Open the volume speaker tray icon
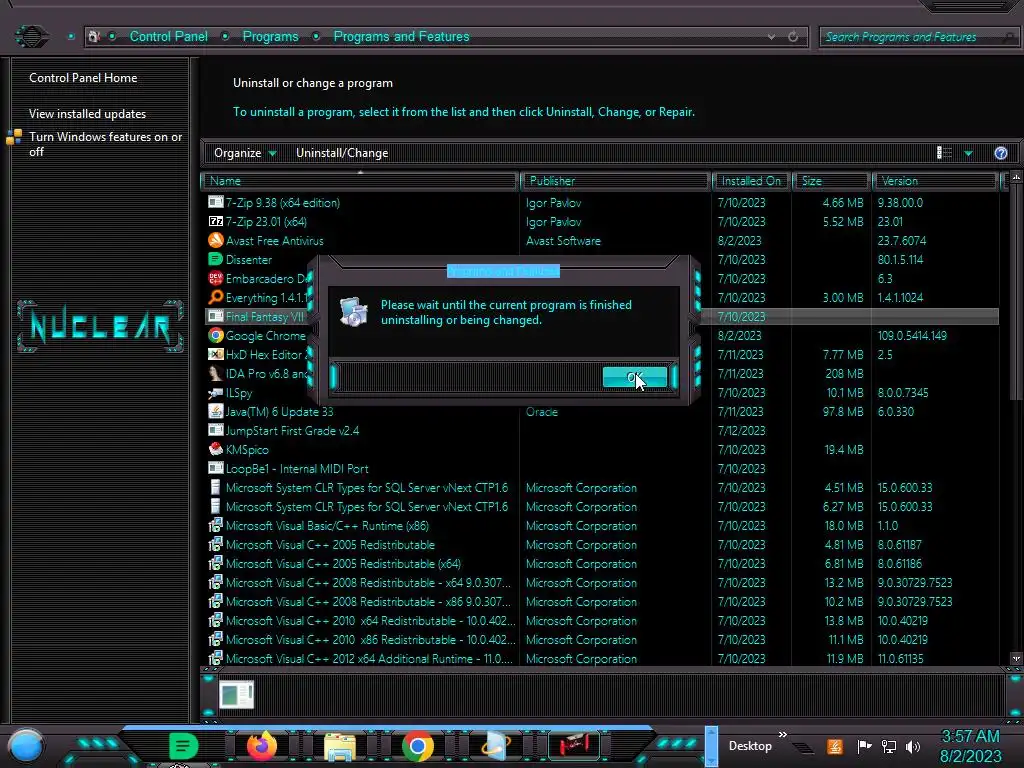The width and height of the screenshot is (1024, 768). pyautogui.click(x=913, y=746)
